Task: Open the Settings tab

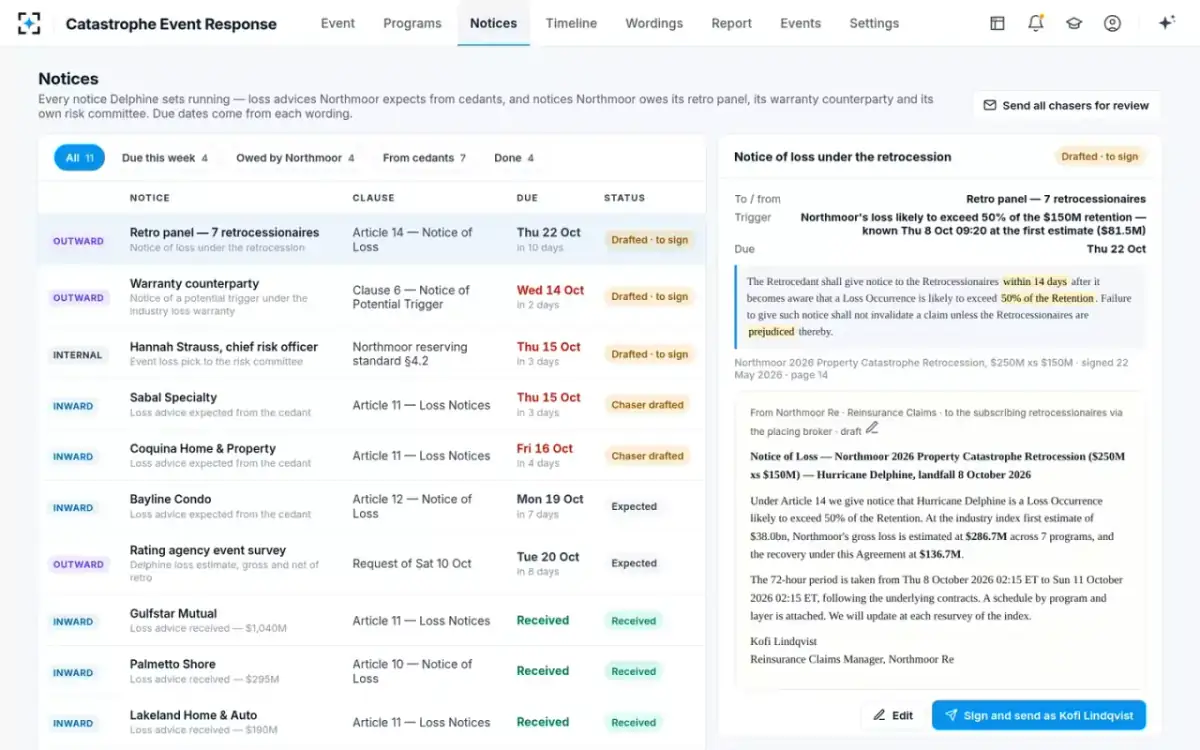Action: [874, 23]
